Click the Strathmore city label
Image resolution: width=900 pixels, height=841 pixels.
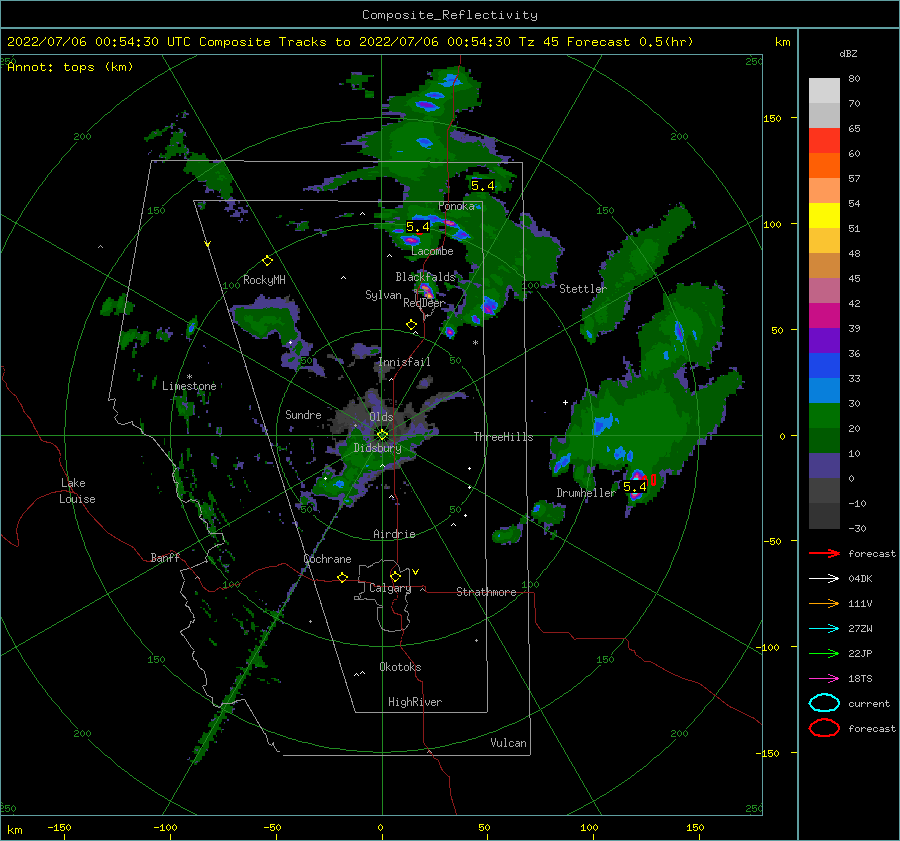click(x=486, y=592)
